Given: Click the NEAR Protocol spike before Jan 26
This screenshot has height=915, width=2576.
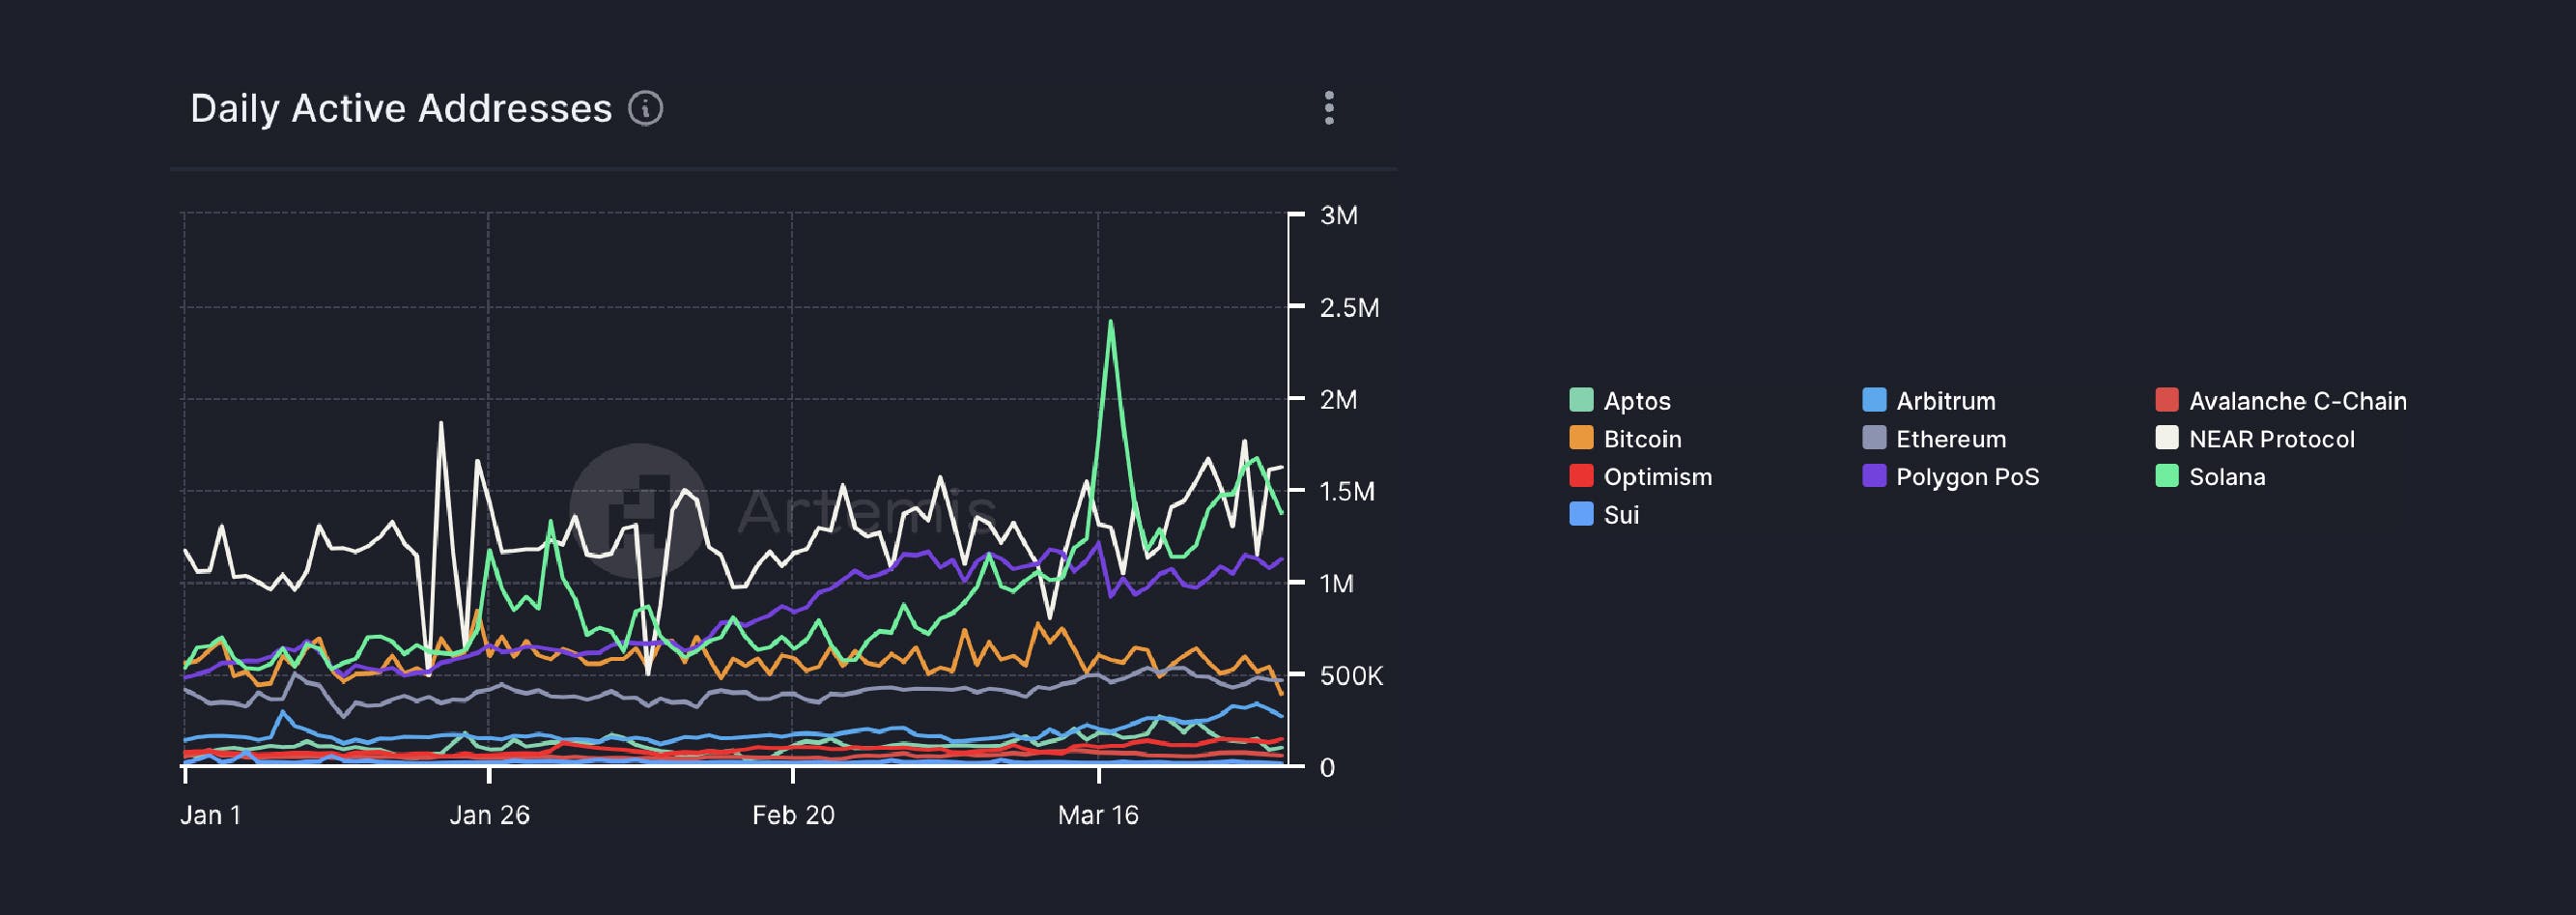Looking at the screenshot, I should point(441,424).
